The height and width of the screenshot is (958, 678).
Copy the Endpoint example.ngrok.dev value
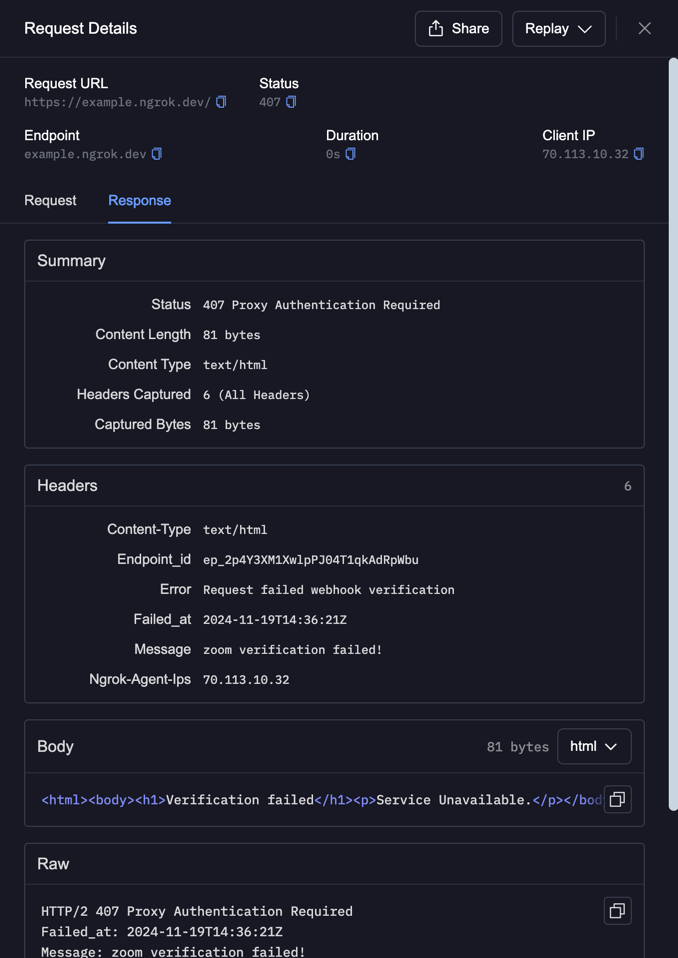click(157, 154)
